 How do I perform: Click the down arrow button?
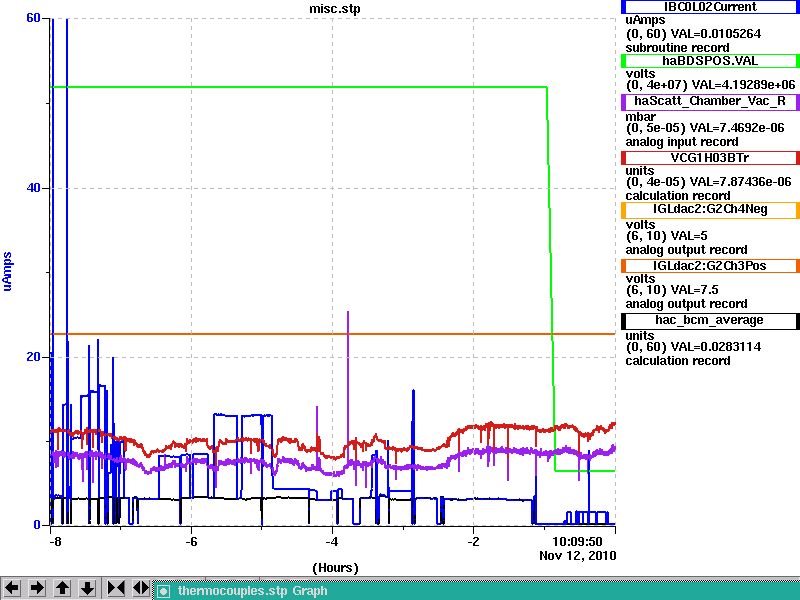[x=88, y=588]
